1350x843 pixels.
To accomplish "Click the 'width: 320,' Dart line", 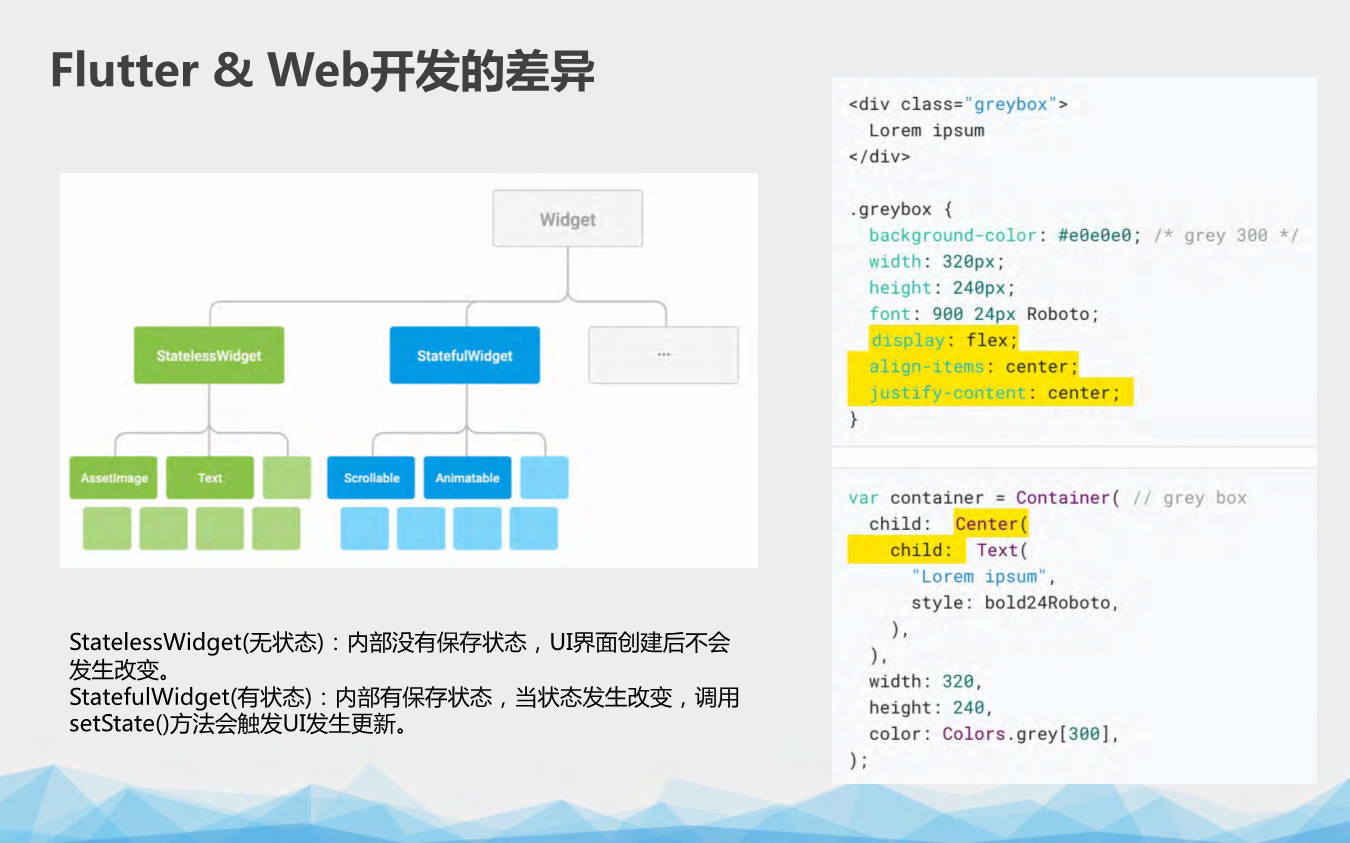I will pos(926,681).
